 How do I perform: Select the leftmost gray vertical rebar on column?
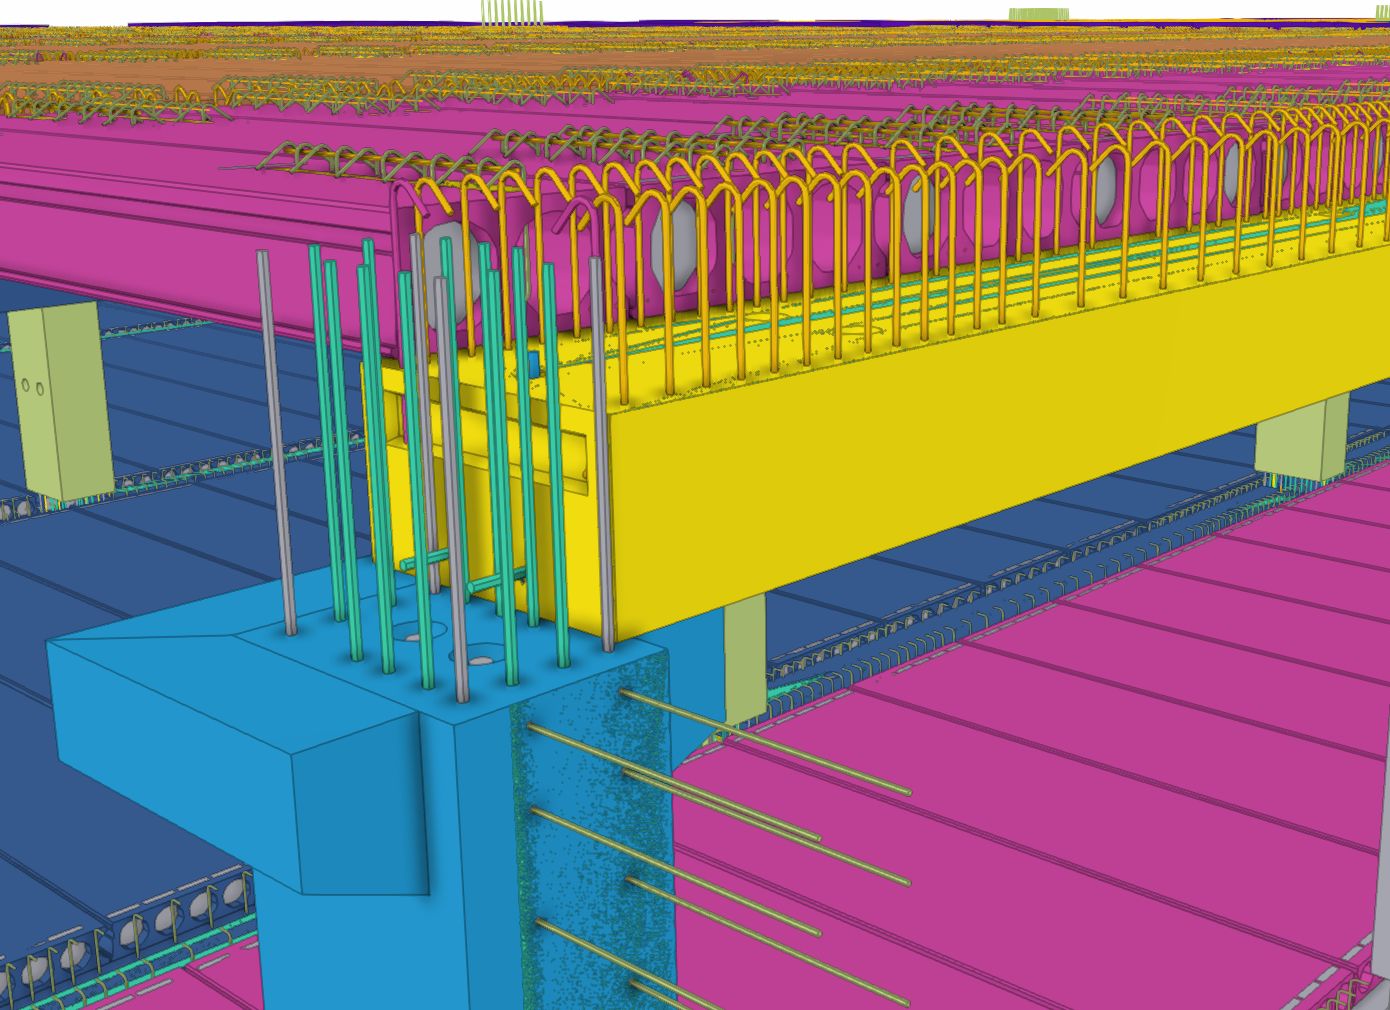[276, 442]
